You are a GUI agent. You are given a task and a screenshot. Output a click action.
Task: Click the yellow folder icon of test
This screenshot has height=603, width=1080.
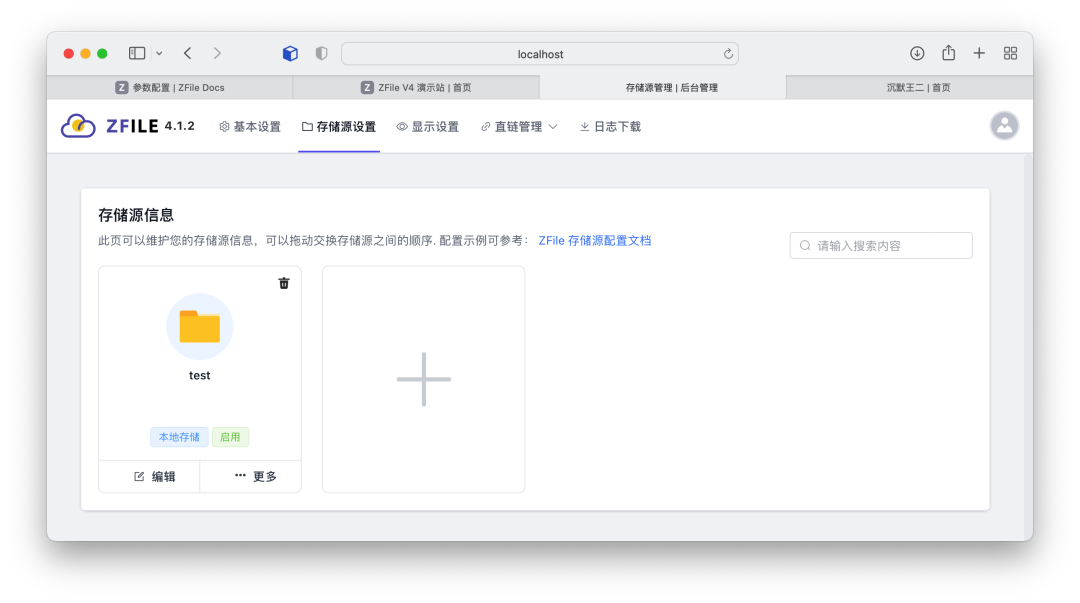pyautogui.click(x=200, y=327)
